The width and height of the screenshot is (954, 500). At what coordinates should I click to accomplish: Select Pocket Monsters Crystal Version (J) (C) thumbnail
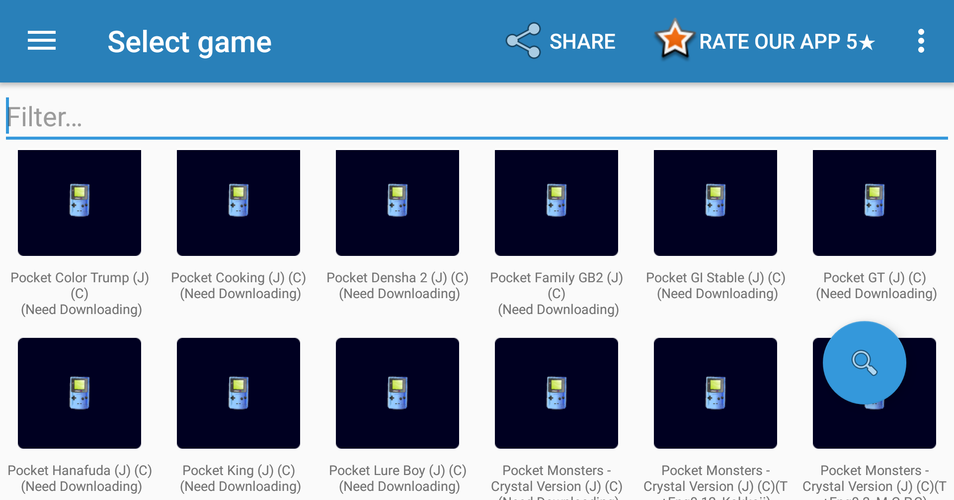(x=556, y=393)
